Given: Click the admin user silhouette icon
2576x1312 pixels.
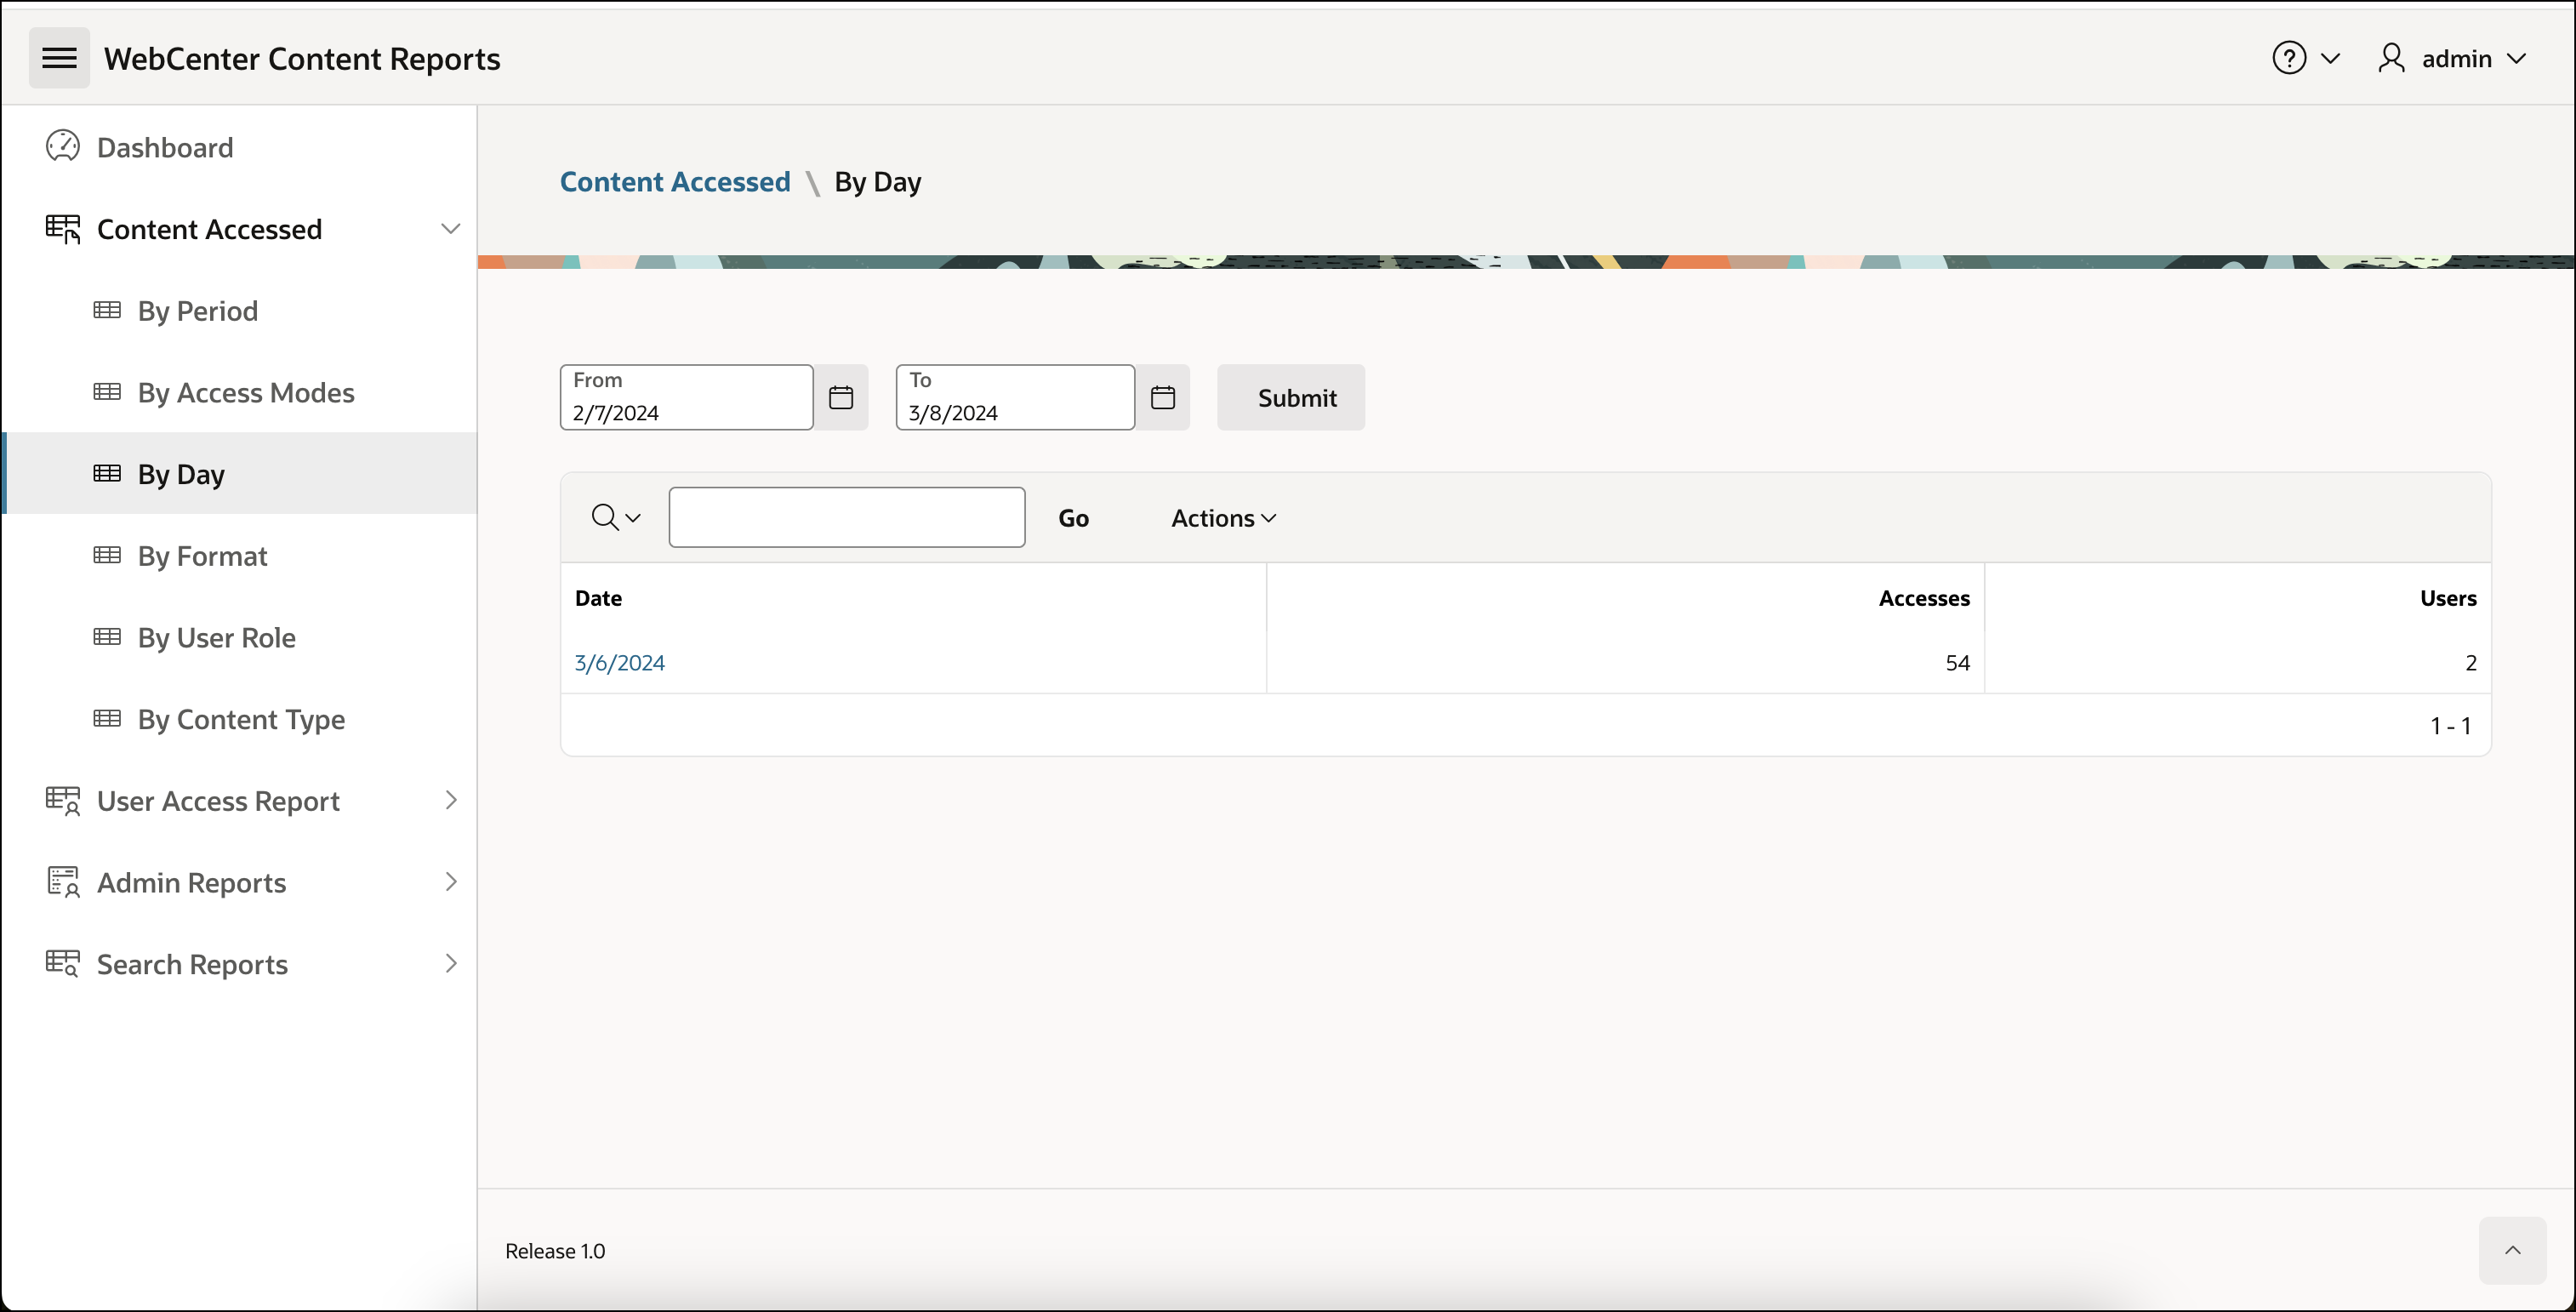Looking at the screenshot, I should [x=2391, y=58].
